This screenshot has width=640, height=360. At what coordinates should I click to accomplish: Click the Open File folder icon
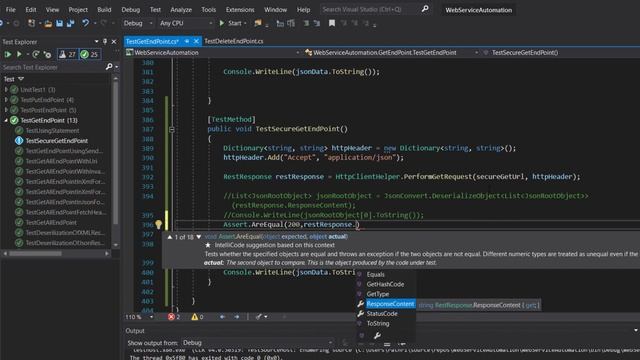48,23
